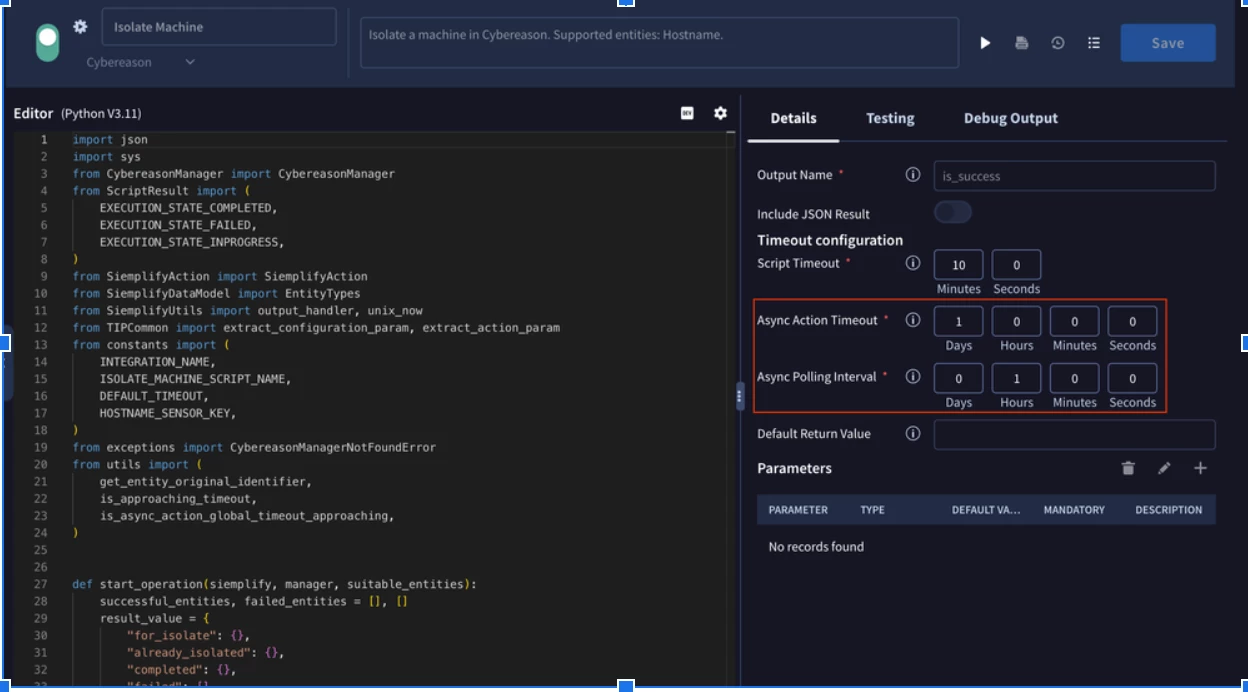
Task: Show info for Default Return Value
Action: [x=912, y=433]
